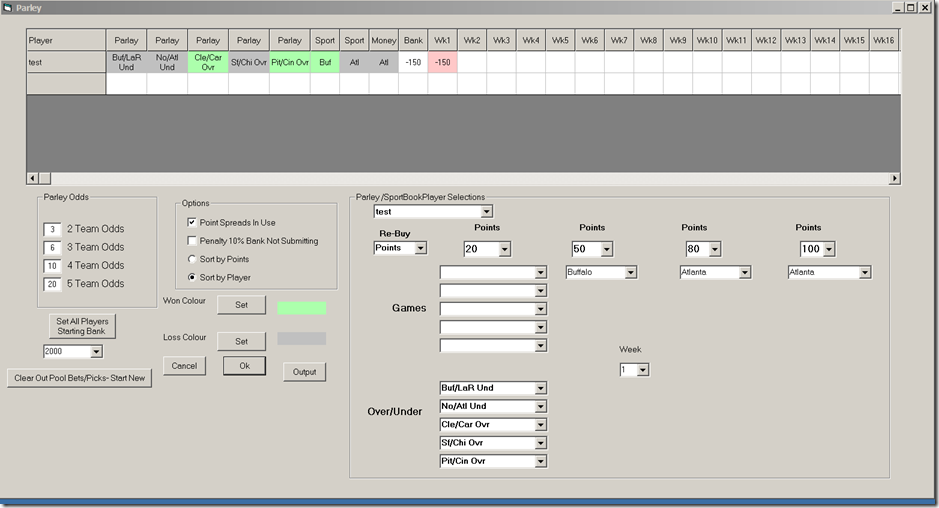Open the Atlanta dropdown under Points 100

[x=864, y=273]
